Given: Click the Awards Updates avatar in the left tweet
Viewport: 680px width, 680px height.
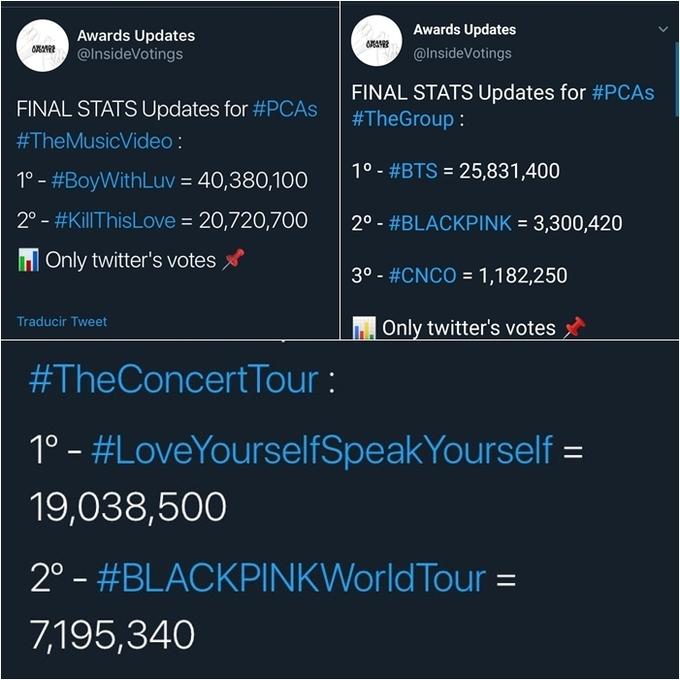Looking at the screenshot, I should [x=43, y=45].
